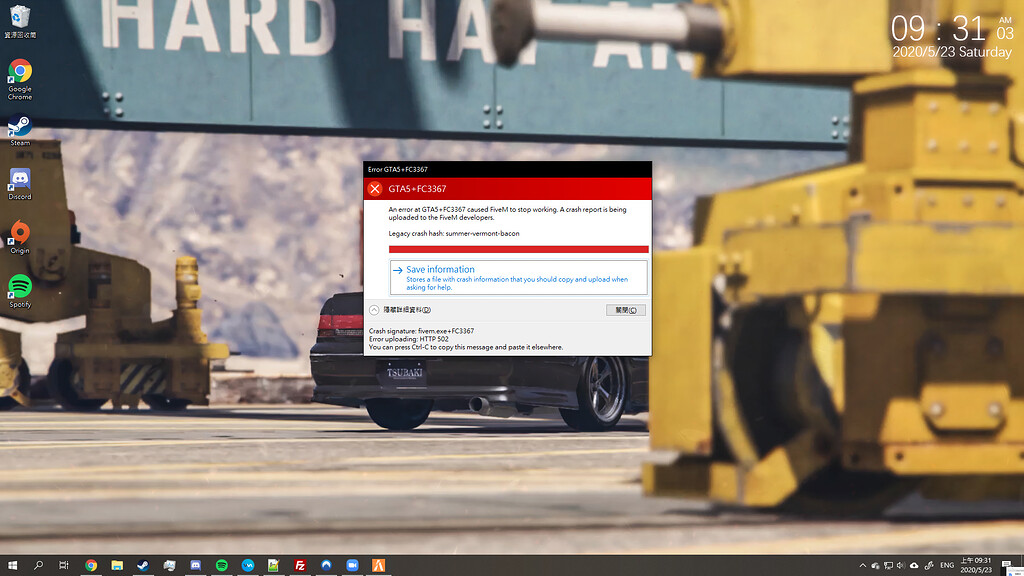
Task: Open the network tray icon
Action: point(888,566)
